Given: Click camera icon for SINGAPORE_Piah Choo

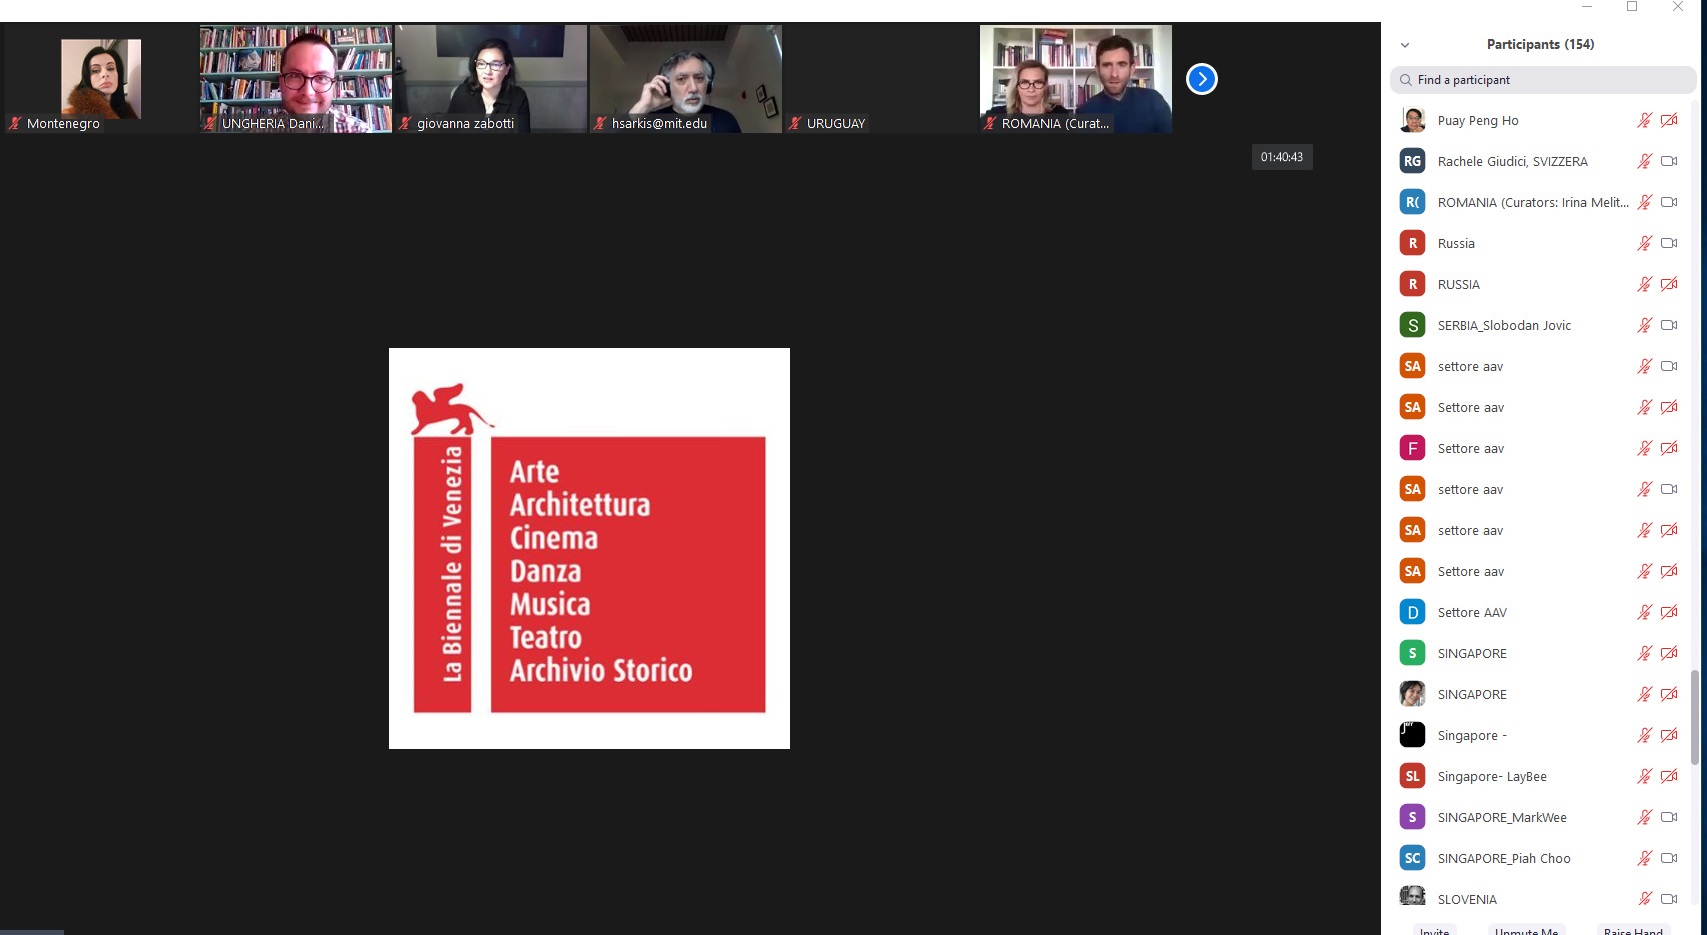Looking at the screenshot, I should click(1669, 858).
